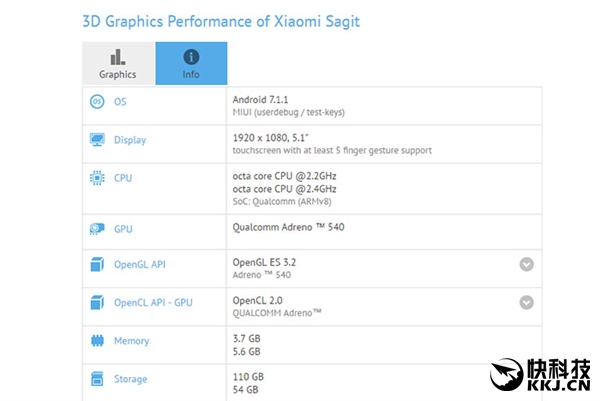This screenshot has height=401, width=600.
Task: Click the OpenGL API cube icon
Action: [x=97, y=264]
